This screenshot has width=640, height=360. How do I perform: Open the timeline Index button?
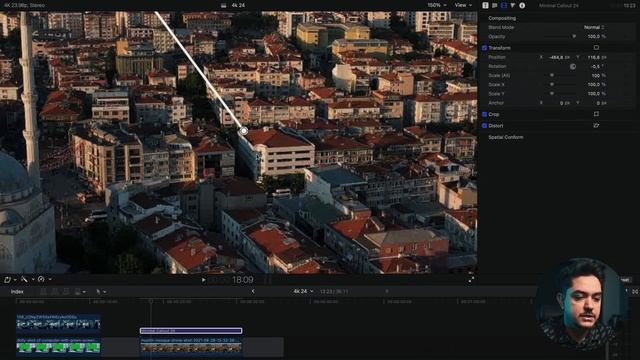[x=17, y=291]
